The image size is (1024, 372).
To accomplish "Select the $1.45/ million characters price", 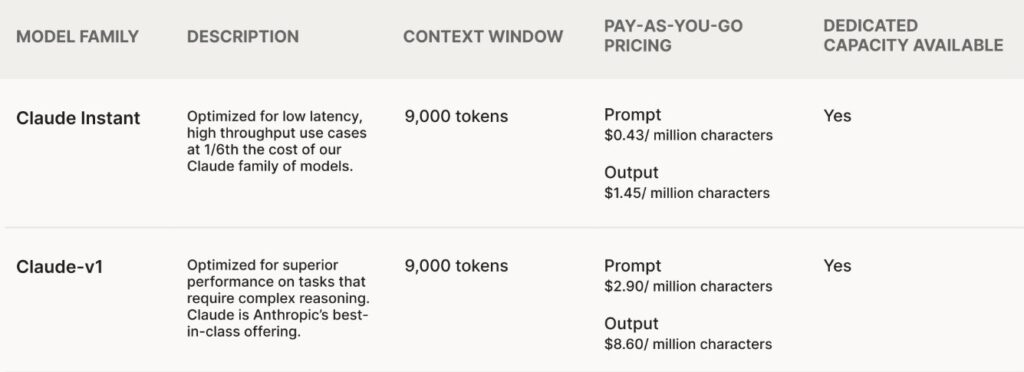I will (687, 193).
